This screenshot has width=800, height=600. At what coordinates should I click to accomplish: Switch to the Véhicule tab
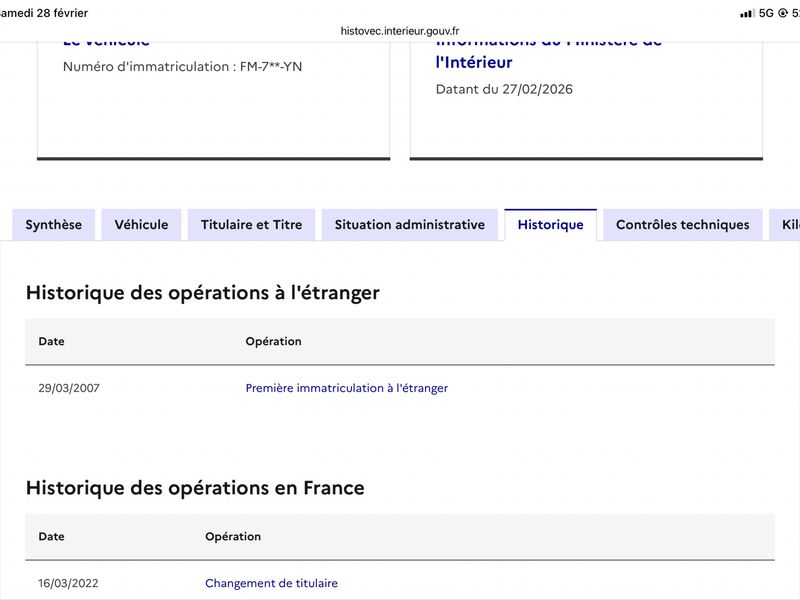(141, 224)
